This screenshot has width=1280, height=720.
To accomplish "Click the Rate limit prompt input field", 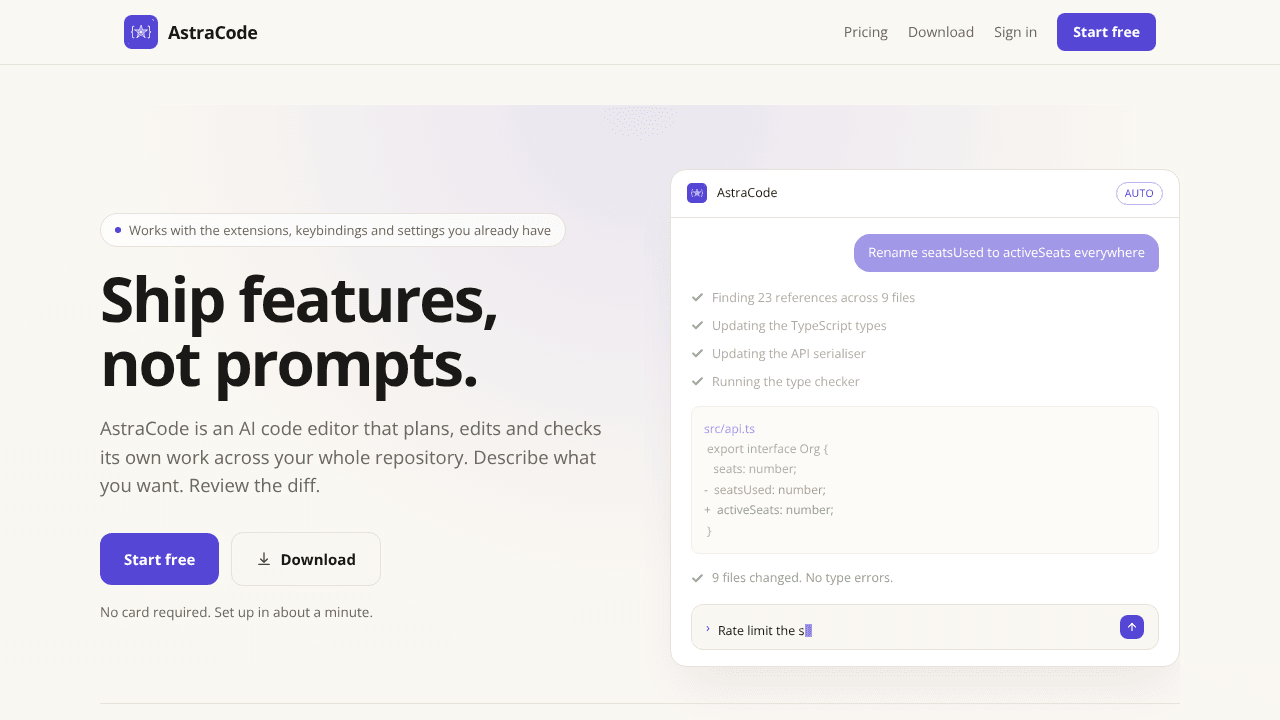I will pyautogui.click(x=925, y=627).
